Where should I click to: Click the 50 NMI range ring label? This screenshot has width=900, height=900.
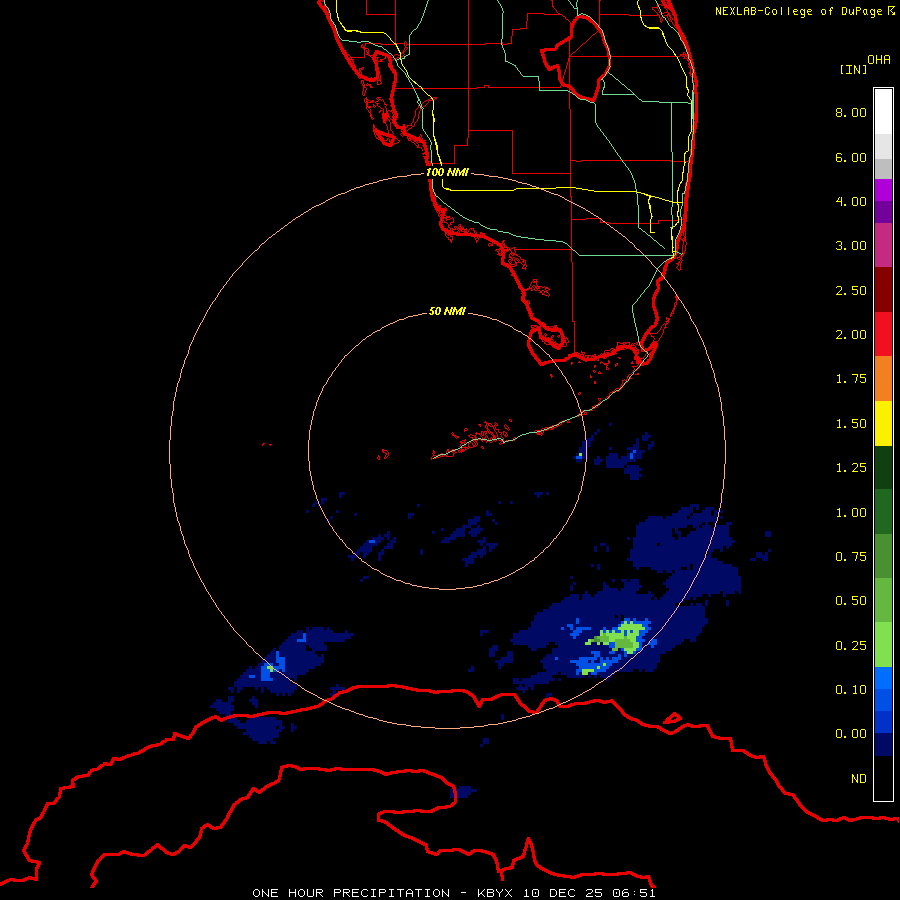tap(447, 312)
